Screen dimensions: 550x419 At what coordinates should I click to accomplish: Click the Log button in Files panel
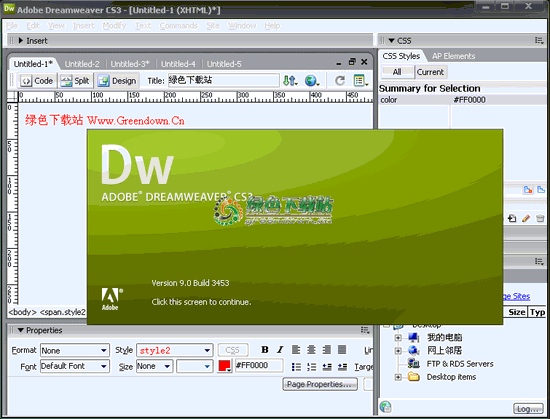528,409
